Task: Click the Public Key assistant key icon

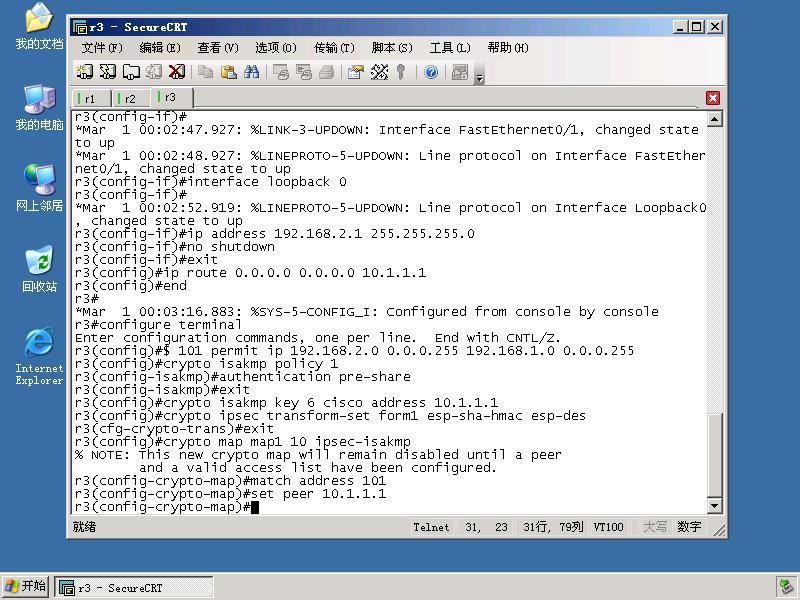Action: (x=401, y=72)
